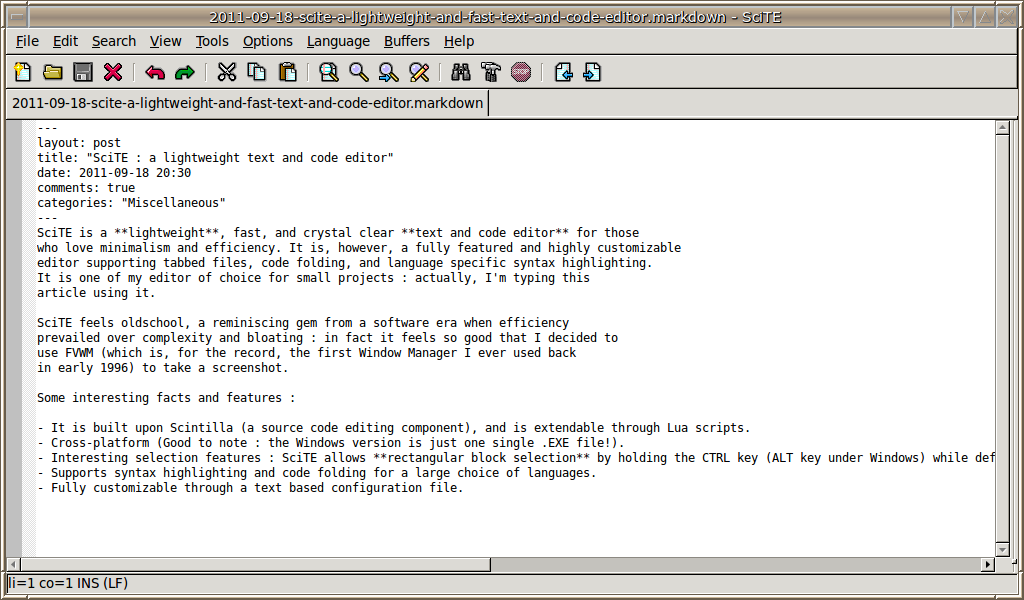
Task: Click line 'categories: "Miscellaneous"'
Action: click(131, 203)
